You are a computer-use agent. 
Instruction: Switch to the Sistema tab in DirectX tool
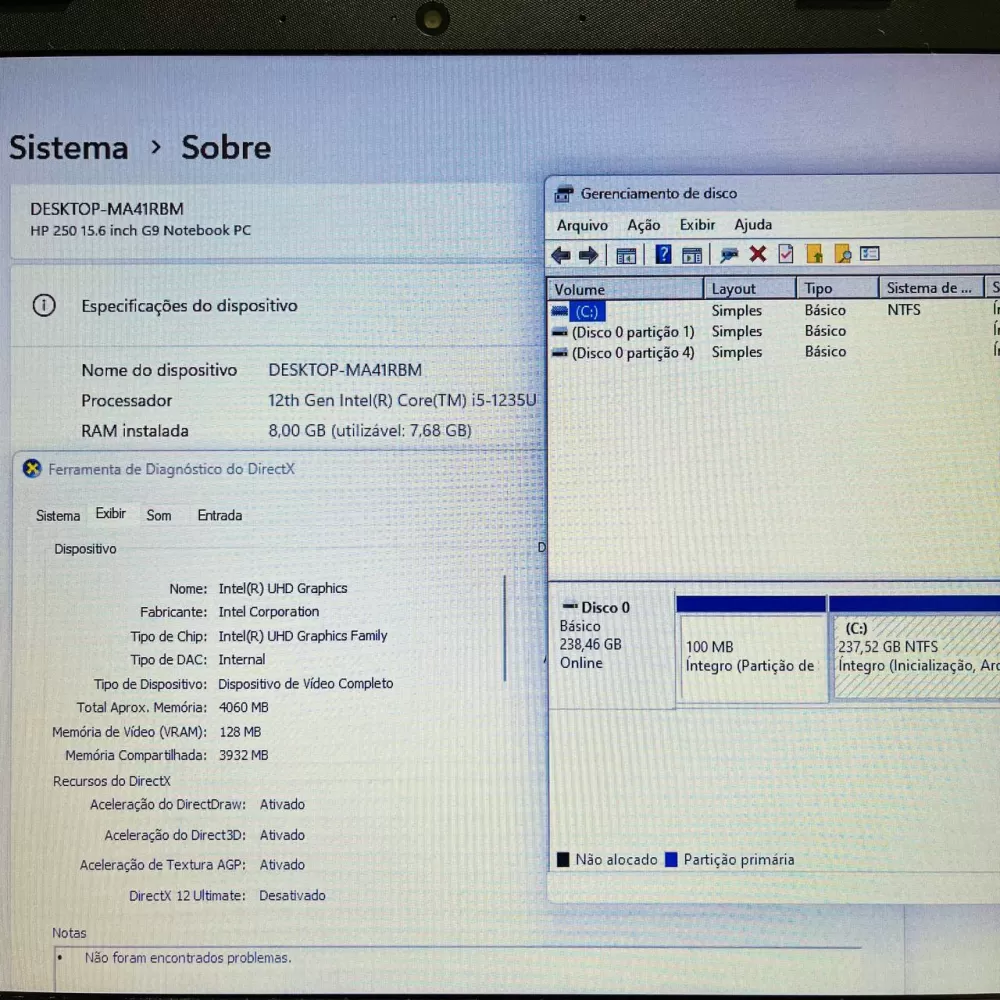pos(58,515)
